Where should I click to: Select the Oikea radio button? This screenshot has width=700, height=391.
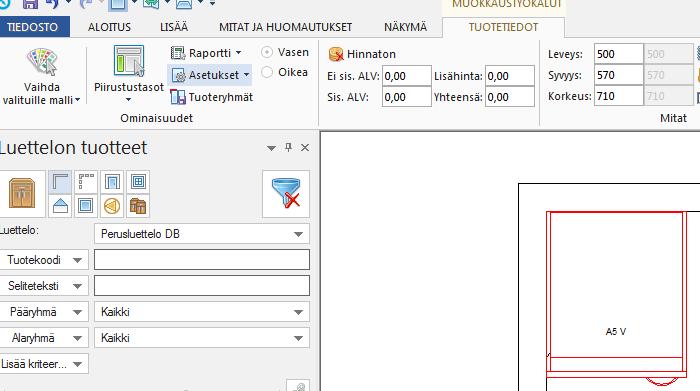[x=267, y=72]
